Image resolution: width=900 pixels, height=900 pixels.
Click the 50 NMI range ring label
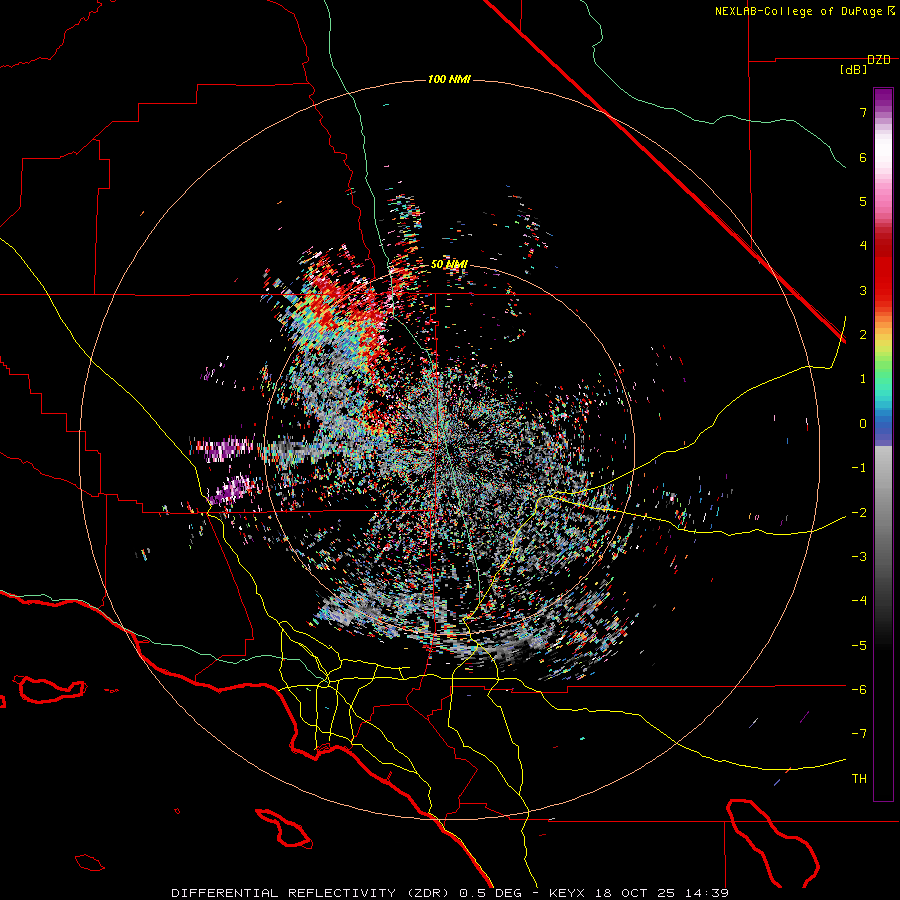coord(449,264)
